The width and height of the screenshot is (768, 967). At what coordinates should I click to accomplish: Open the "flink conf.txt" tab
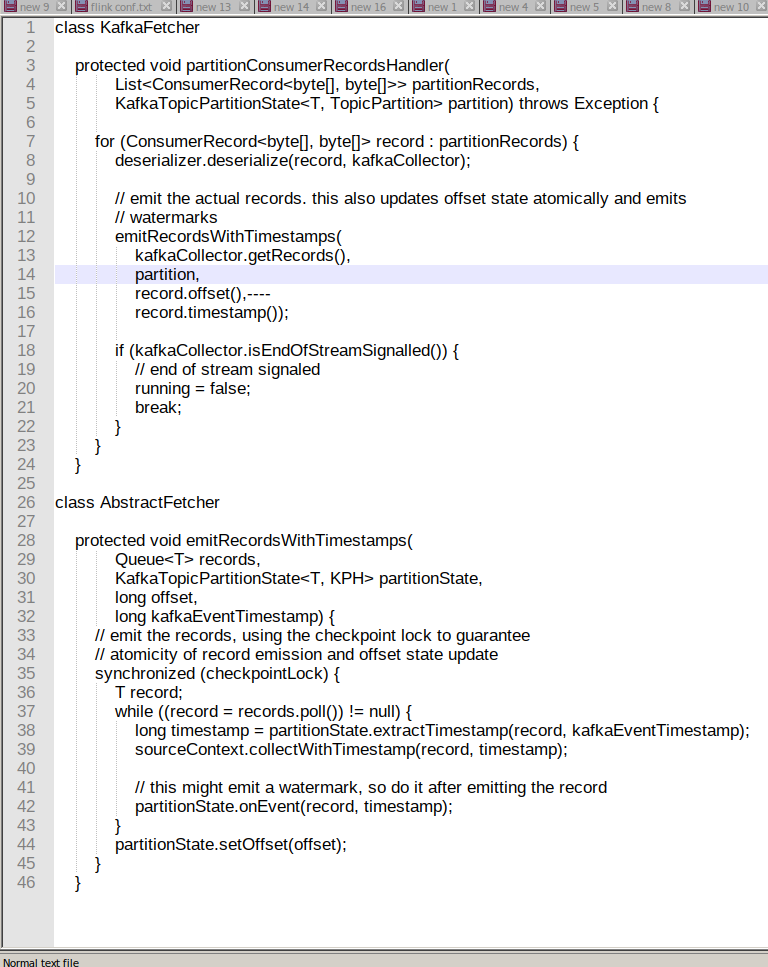pyautogui.click(x=120, y=7)
